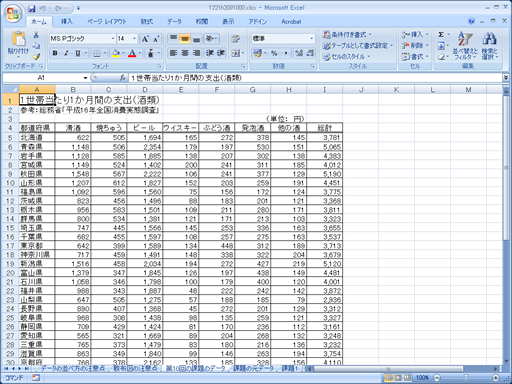Click the yellow fill color button
Viewport: 512px width, 384px height.
pyautogui.click(x=116, y=53)
